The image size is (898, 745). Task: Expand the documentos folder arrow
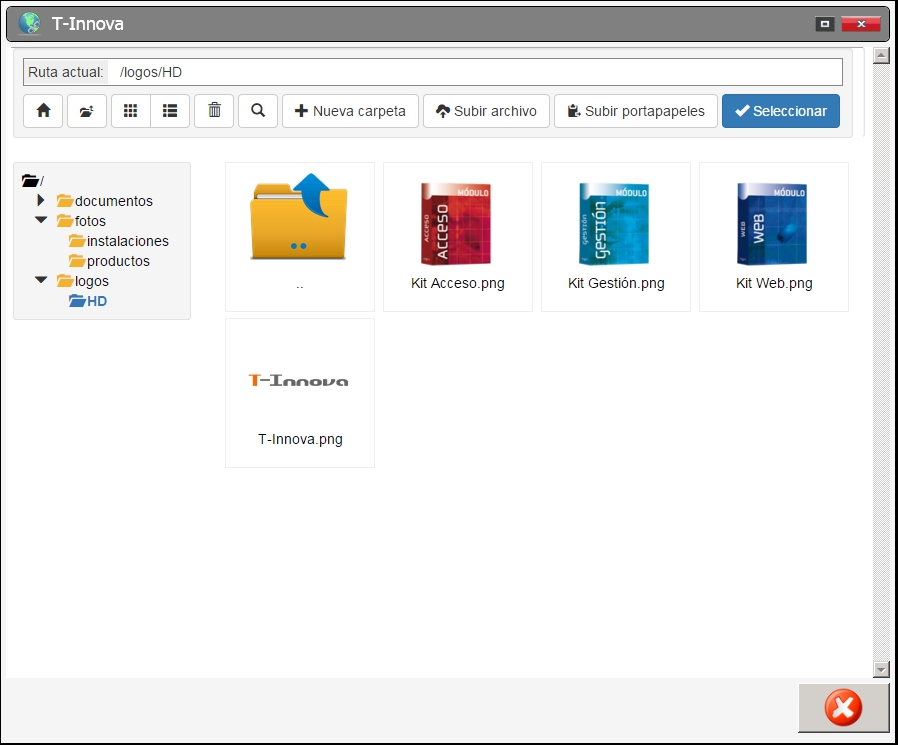(41, 200)
